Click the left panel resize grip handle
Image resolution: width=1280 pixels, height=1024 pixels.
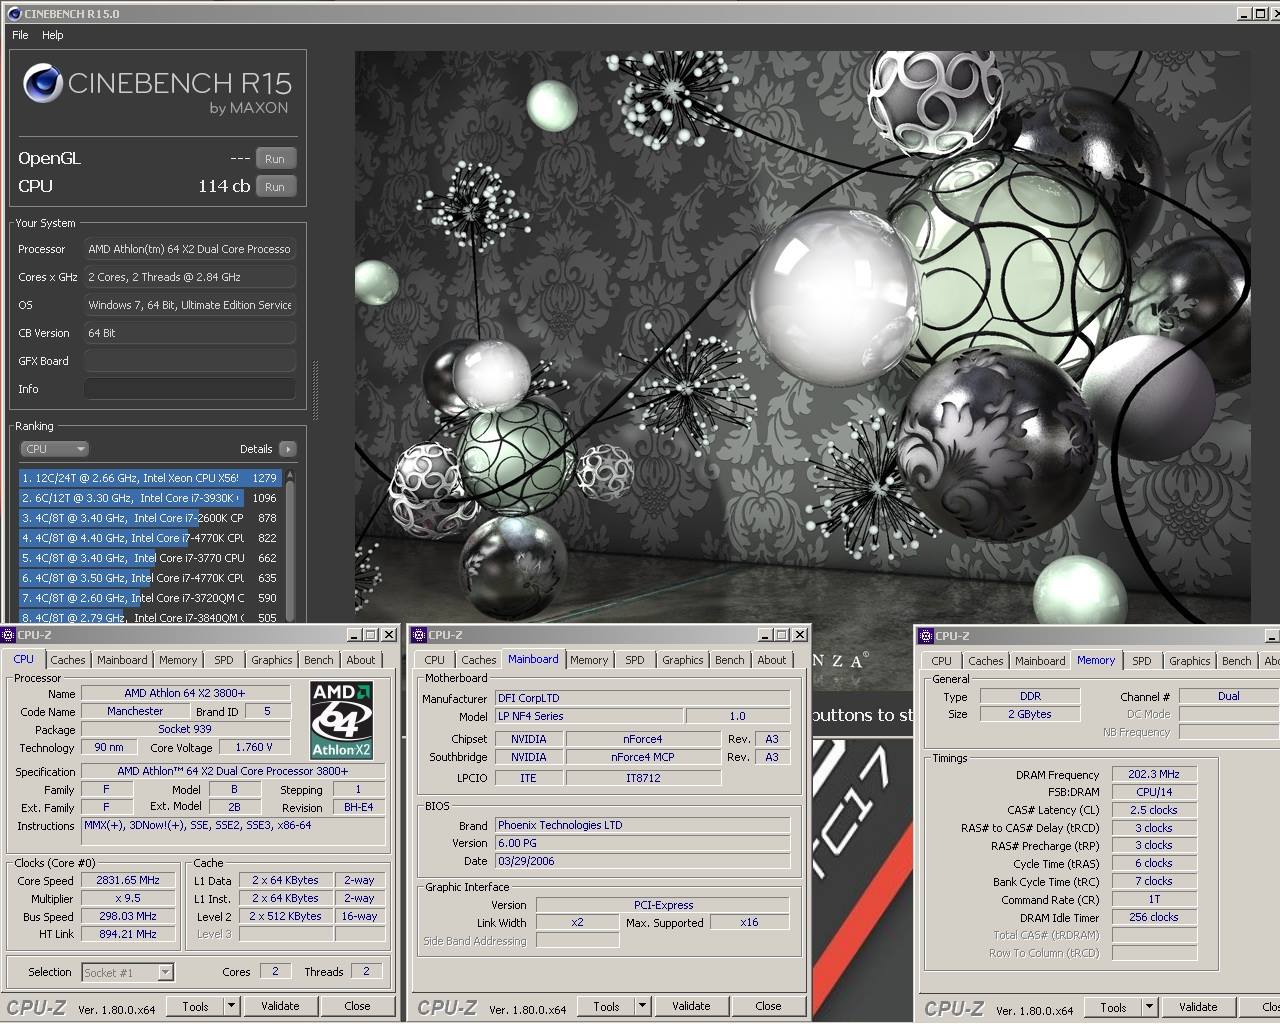(x=316, y=392)
